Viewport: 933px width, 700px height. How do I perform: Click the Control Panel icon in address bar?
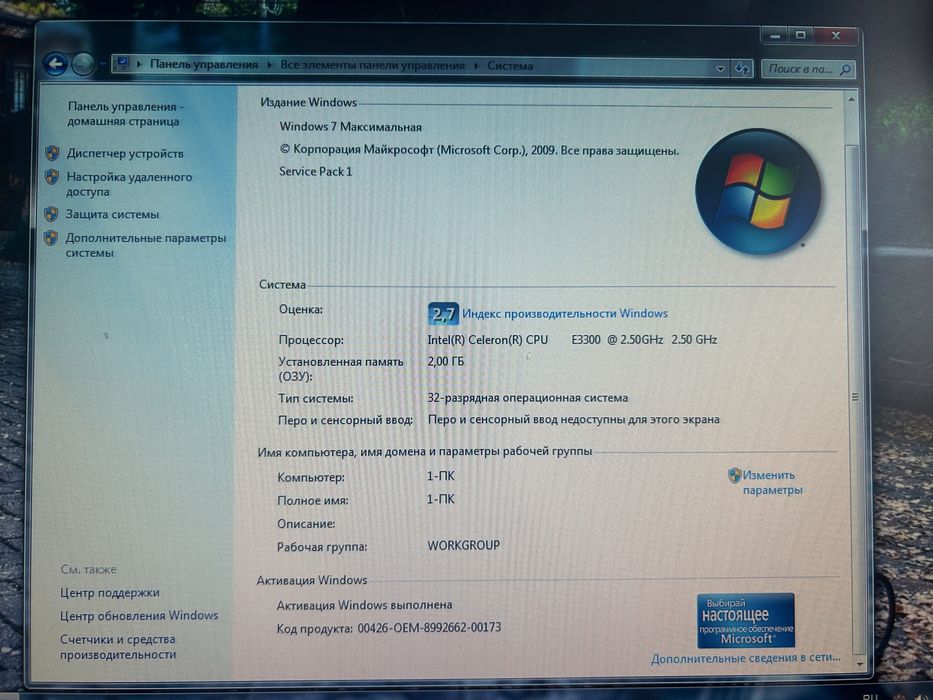tap(123, 63)
